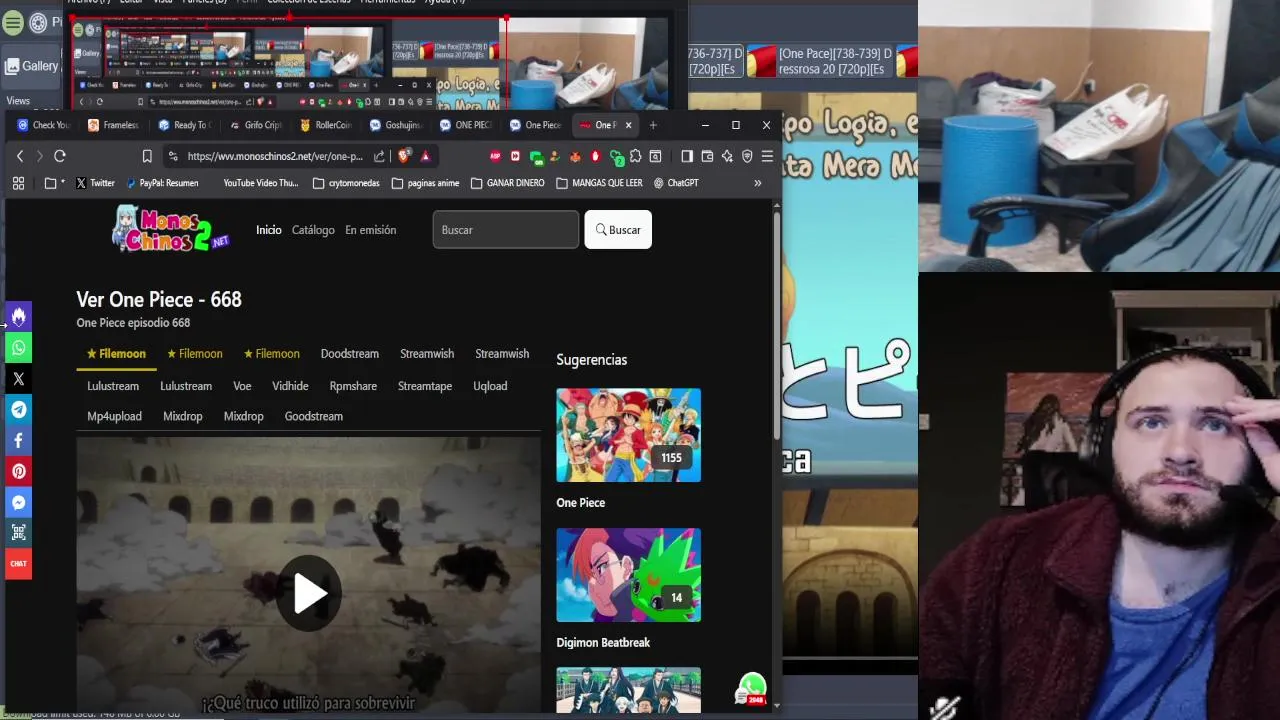
Task: Switch to the Frameless browser tab
Action: pos(114,125)
